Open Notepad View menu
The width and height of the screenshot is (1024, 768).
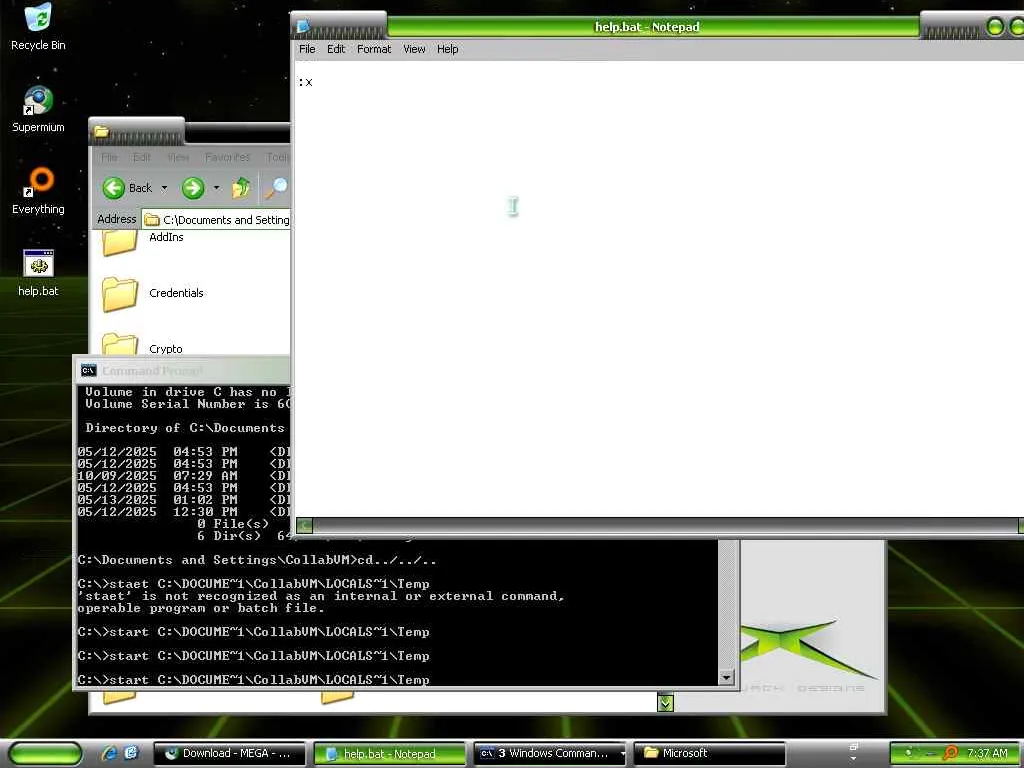tap(414, 49)
